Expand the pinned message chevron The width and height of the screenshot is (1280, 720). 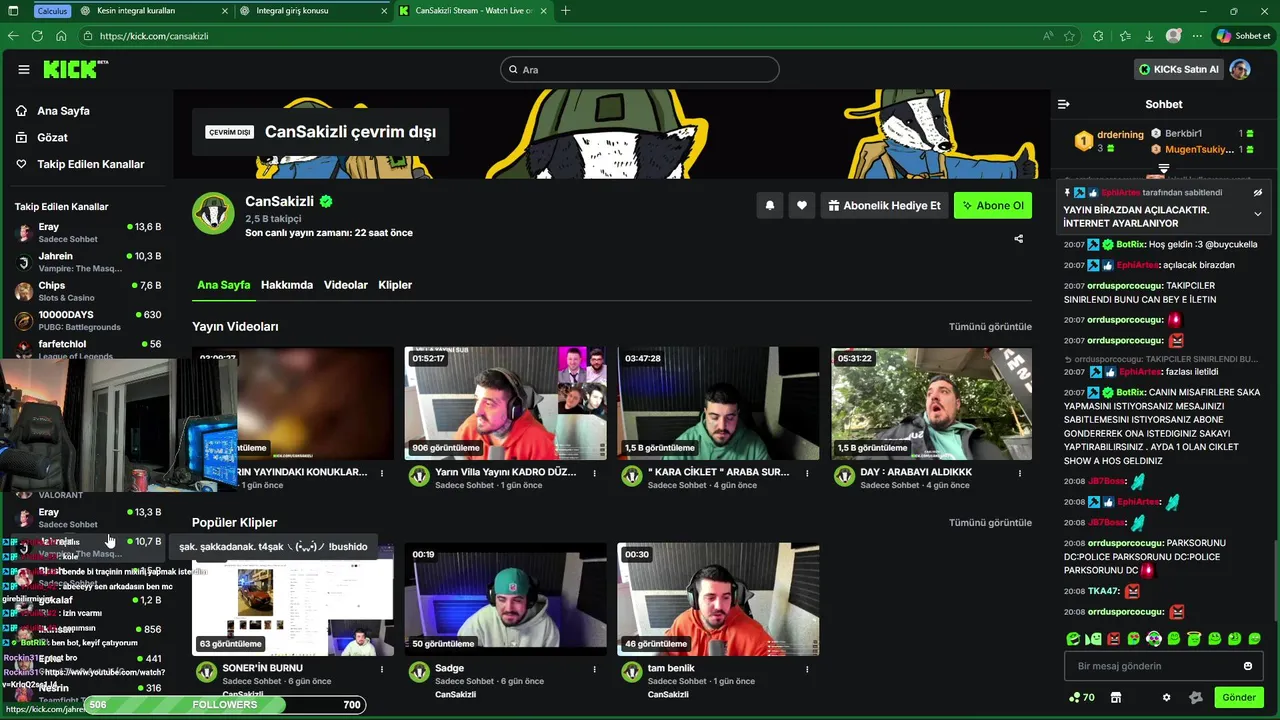click(1258, 214)
